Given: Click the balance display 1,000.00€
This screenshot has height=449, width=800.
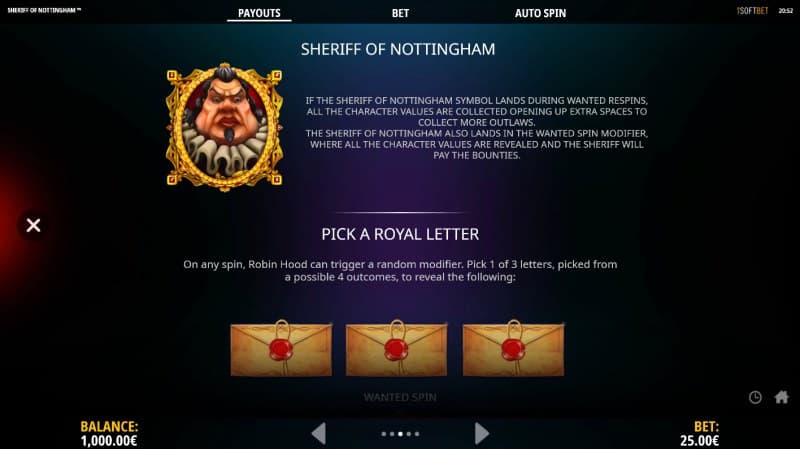Looking at the screenshot, I should [x=109, y=441].
